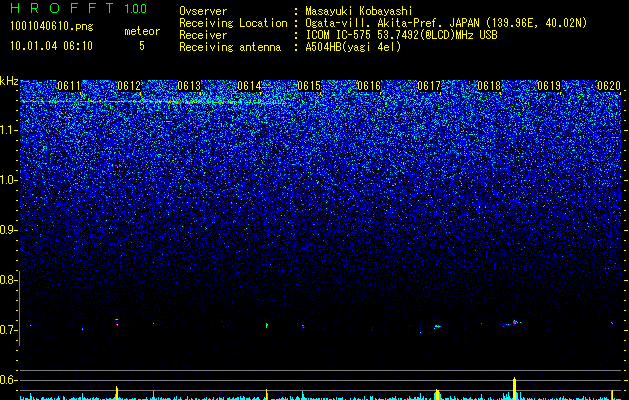Select the filename 1001040610.png

(52, 26)
